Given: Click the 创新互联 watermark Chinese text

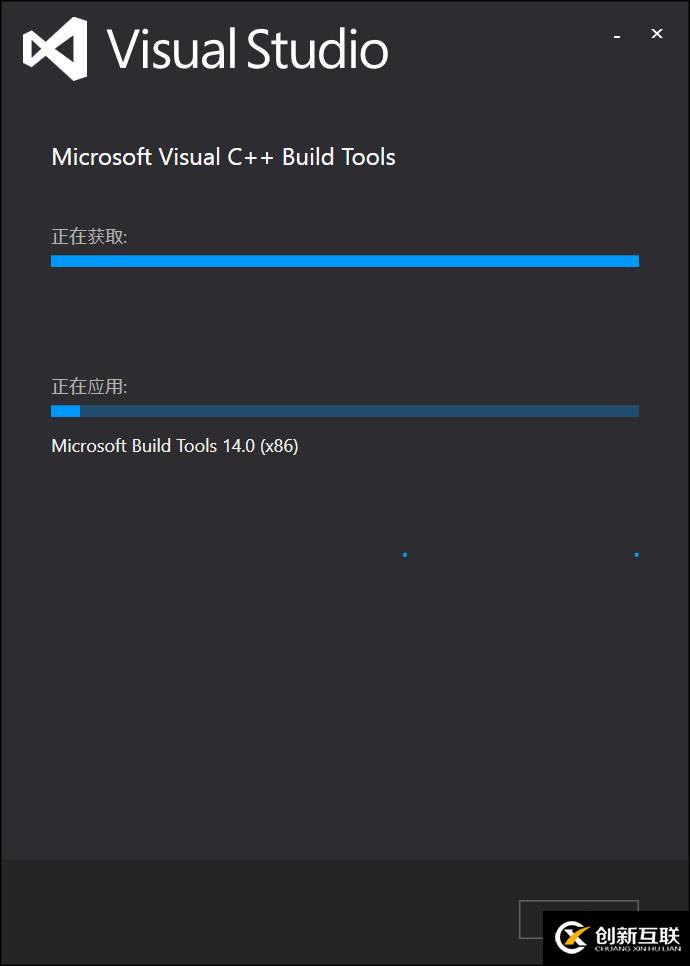Looking at the screenshot, I should [x=637, y=934].
